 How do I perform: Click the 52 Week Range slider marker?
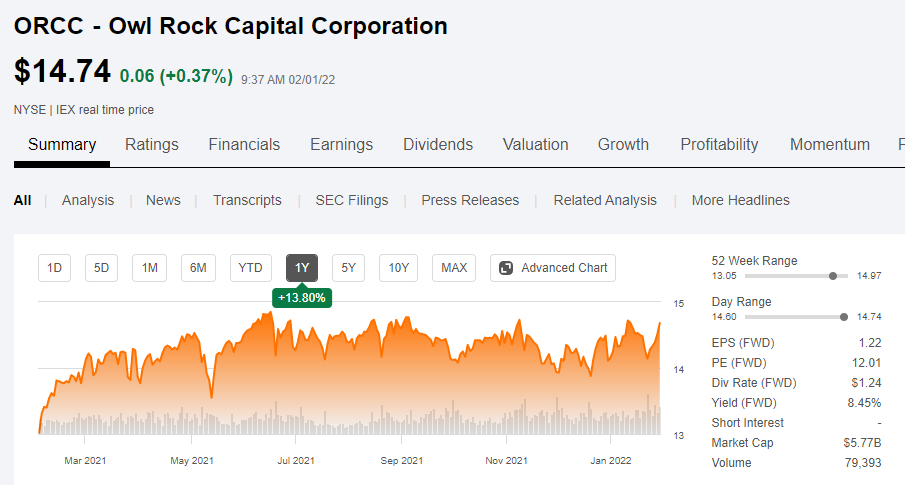pos(833,276)
